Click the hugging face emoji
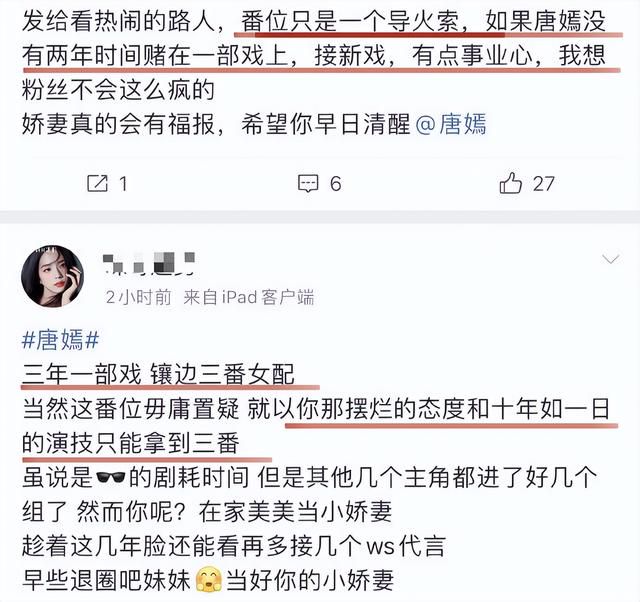The width and height of the screenshot is (640, 602). 209,580
